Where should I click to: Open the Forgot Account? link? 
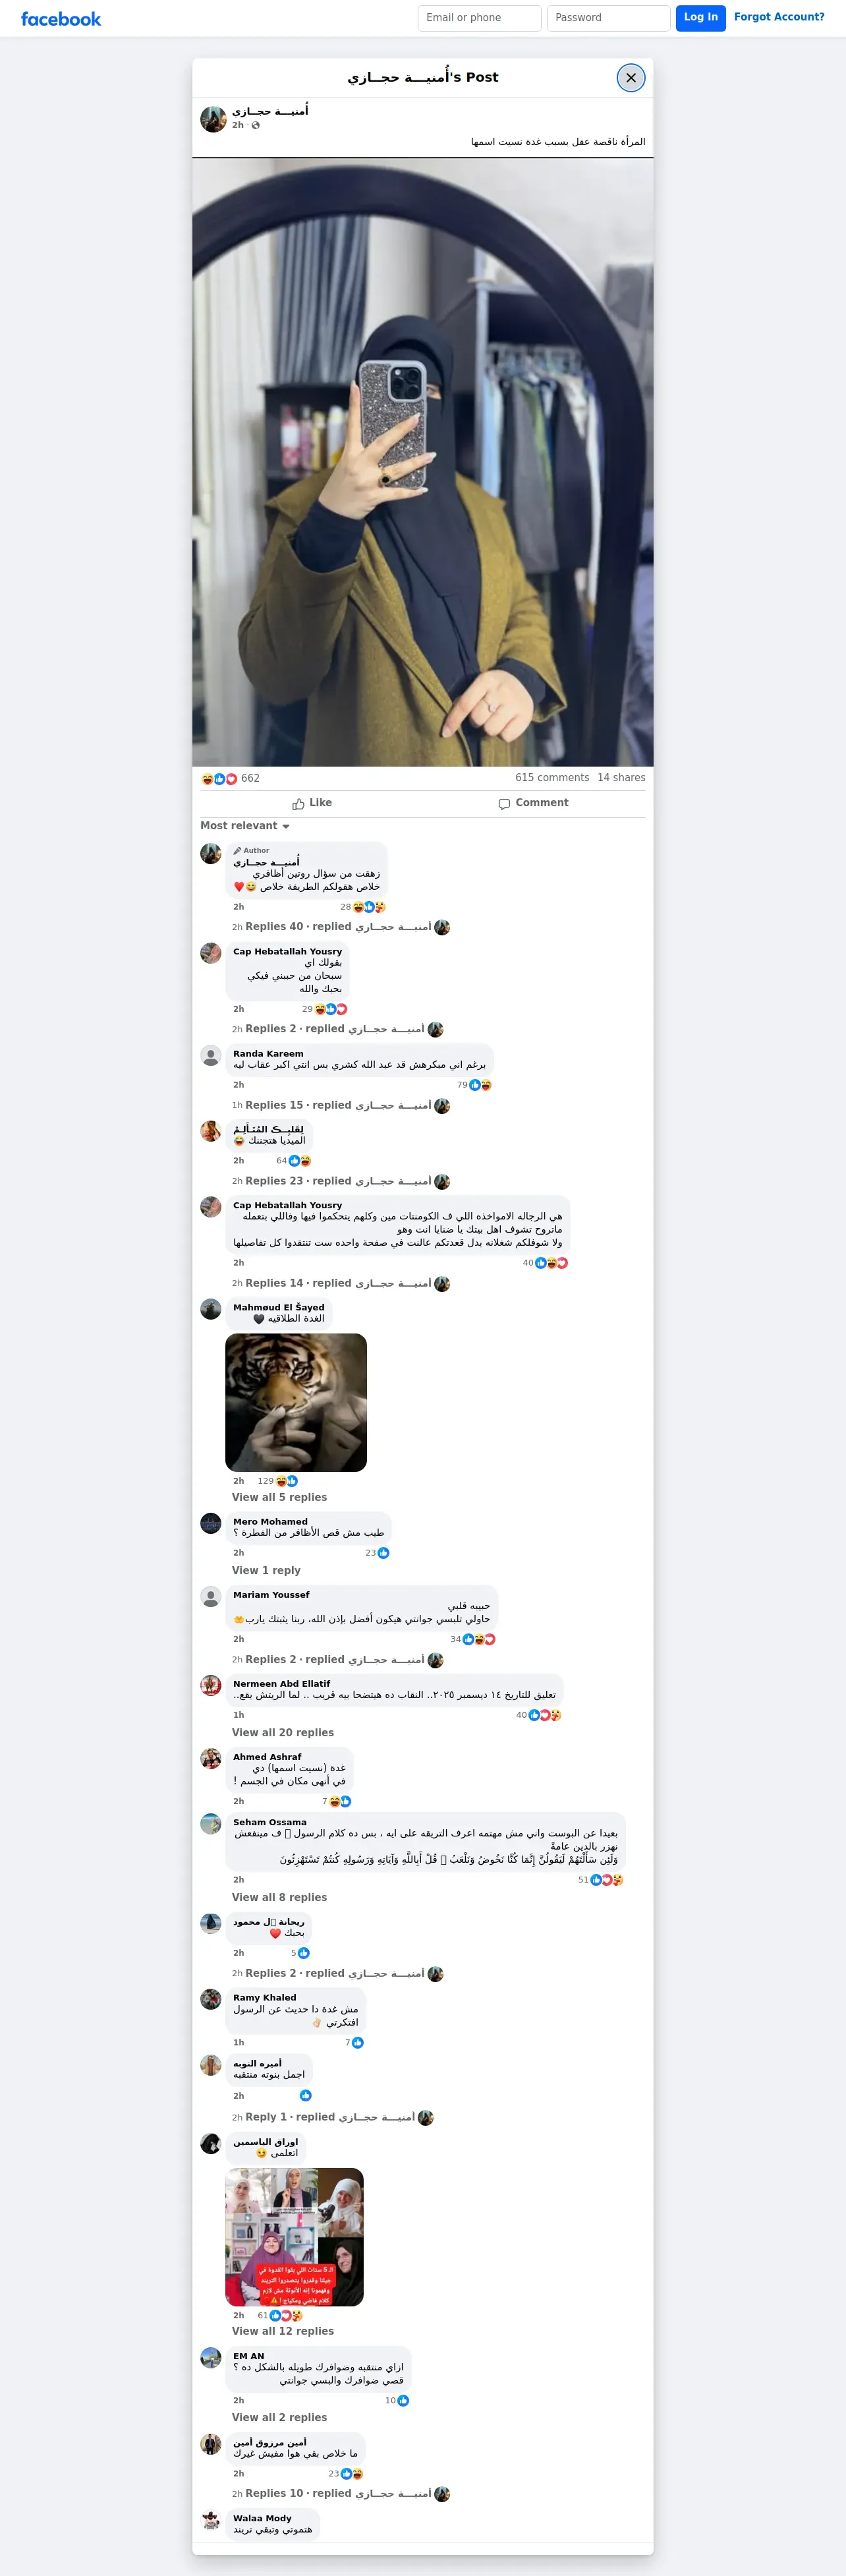click(x=779, y=17)
